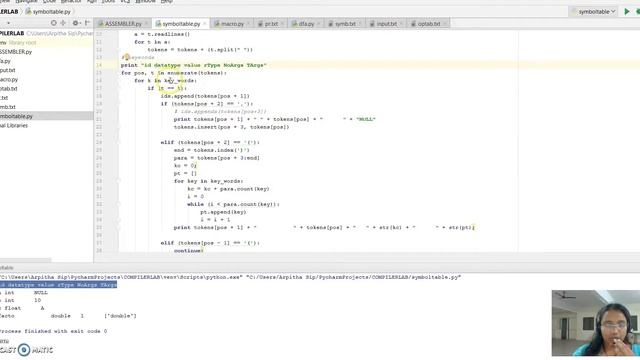Image resolution: width=640 pixels, height=360 pixels.
Task: Open the Window menu
Action: pos(145,2)
